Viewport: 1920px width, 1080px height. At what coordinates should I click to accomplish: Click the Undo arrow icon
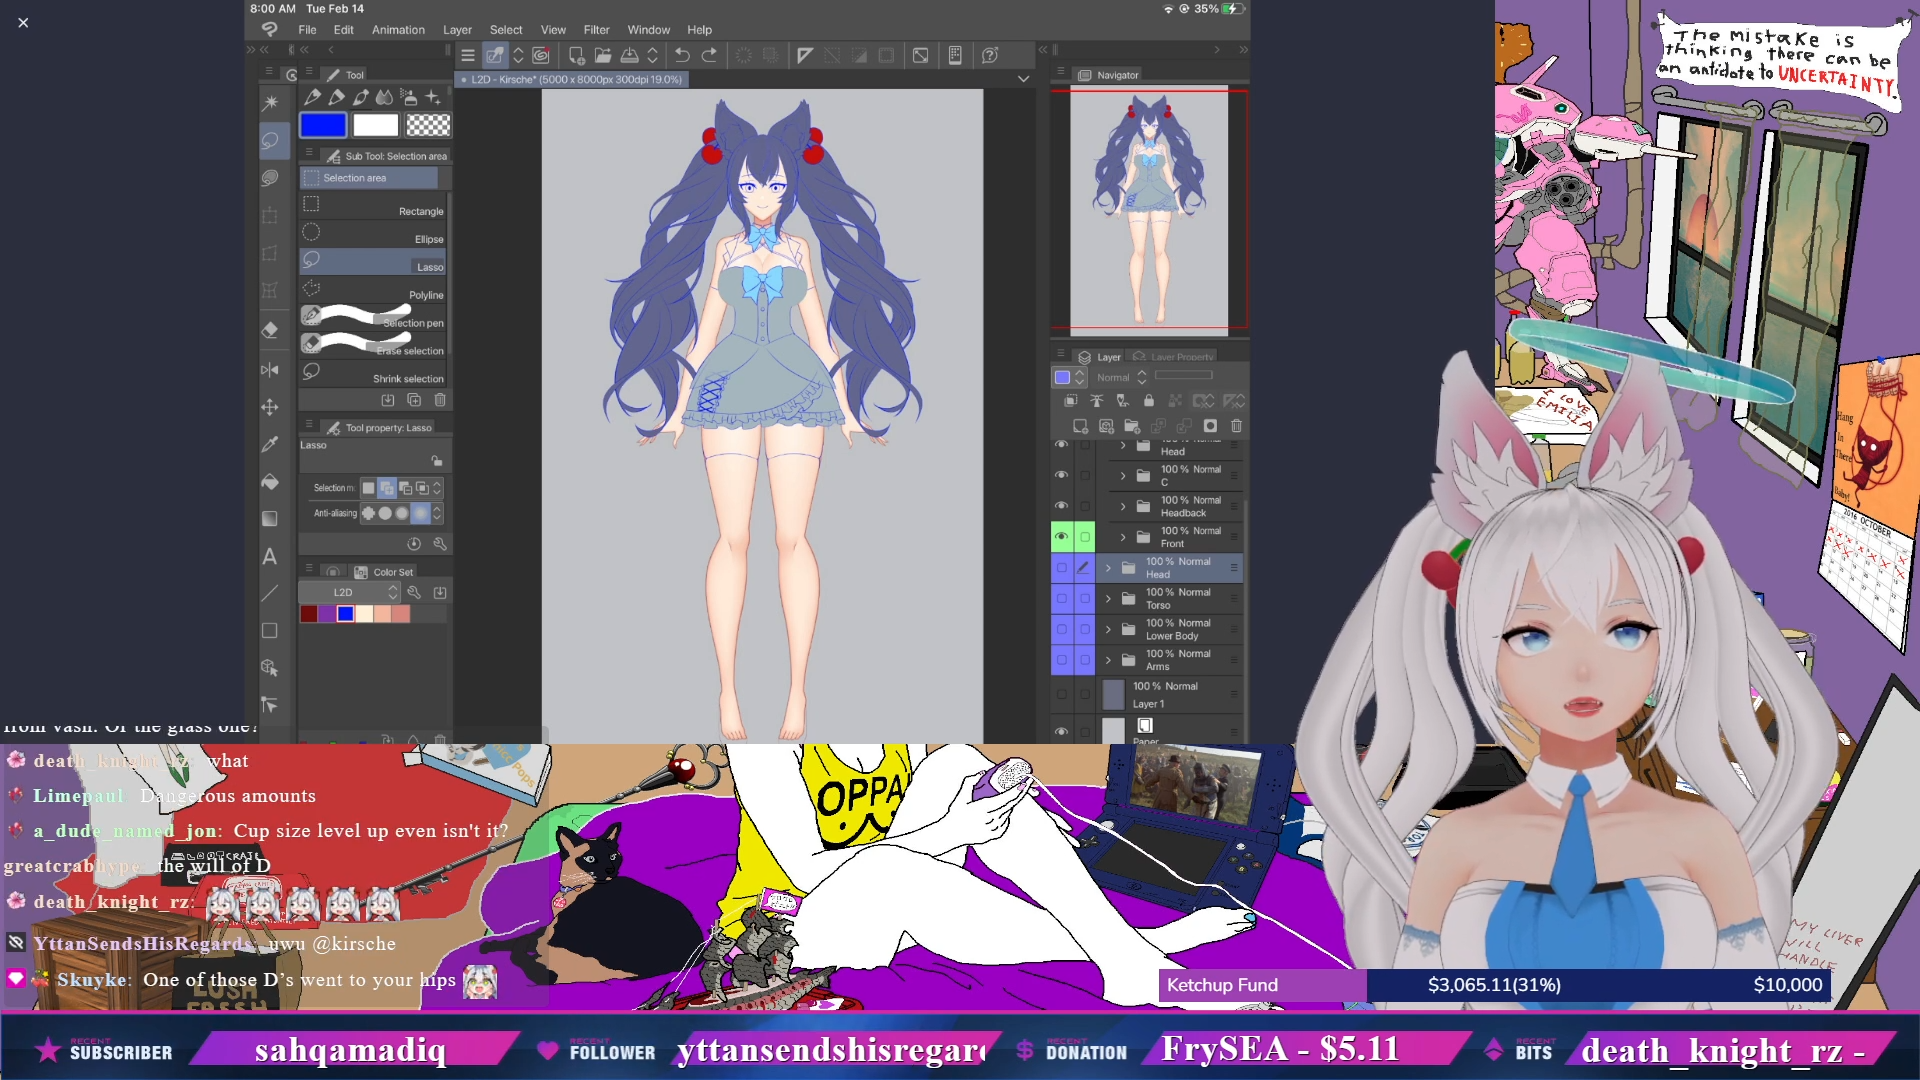[x=682, y=56]
